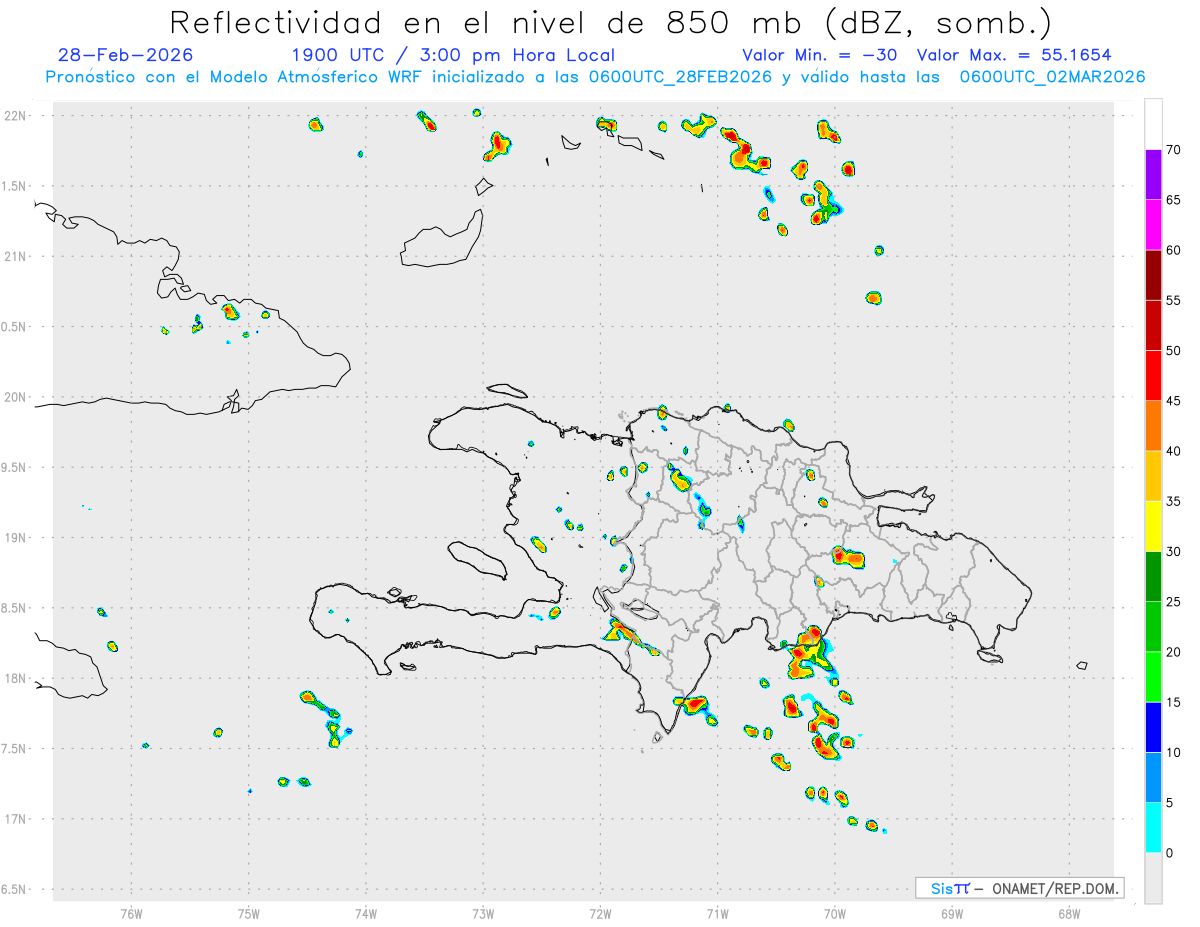Click the '17N' latitude label
This screenshot has width=1200, height=927.
(15, 819)
